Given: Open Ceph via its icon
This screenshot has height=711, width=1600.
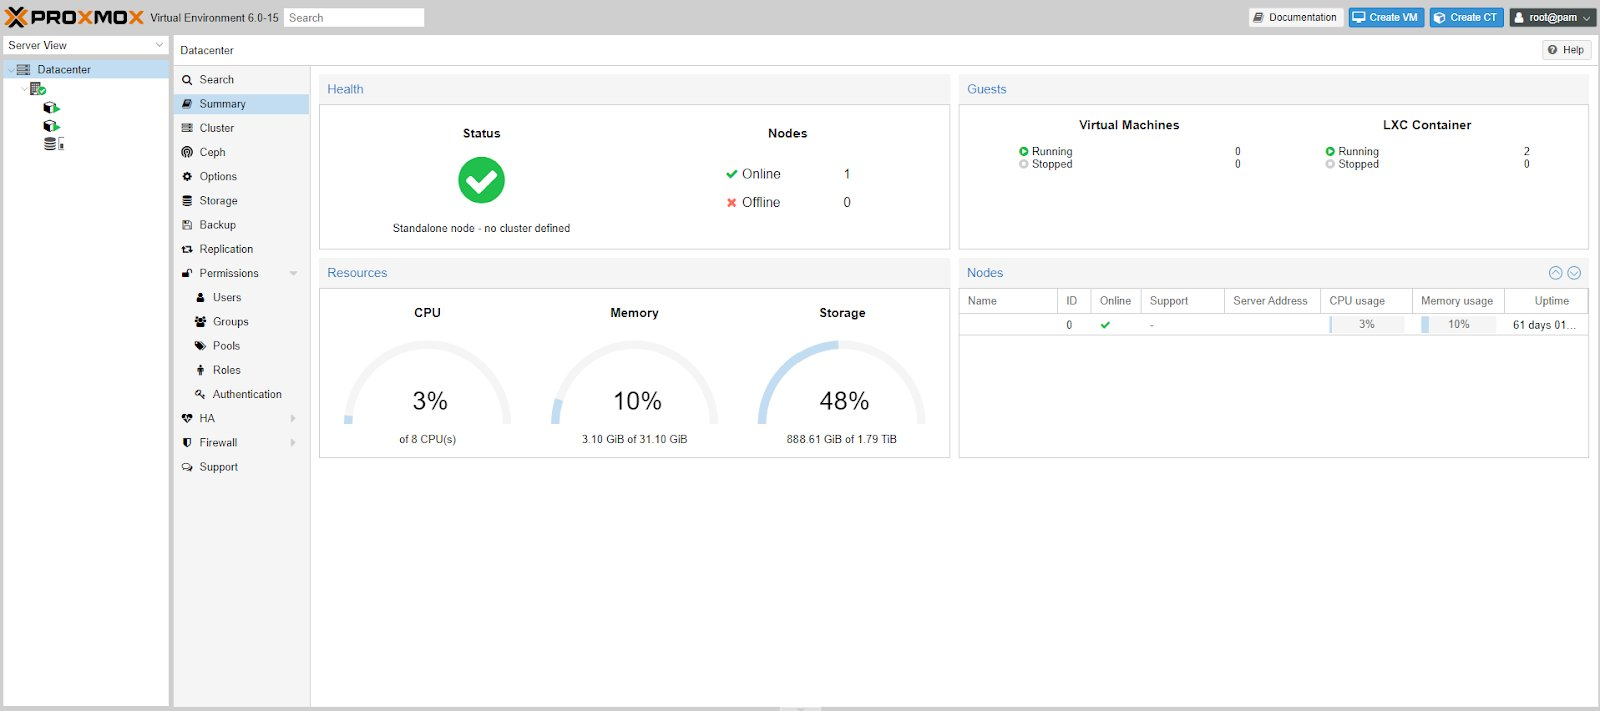Looking at the screenshot, I should tap(187, 152).
